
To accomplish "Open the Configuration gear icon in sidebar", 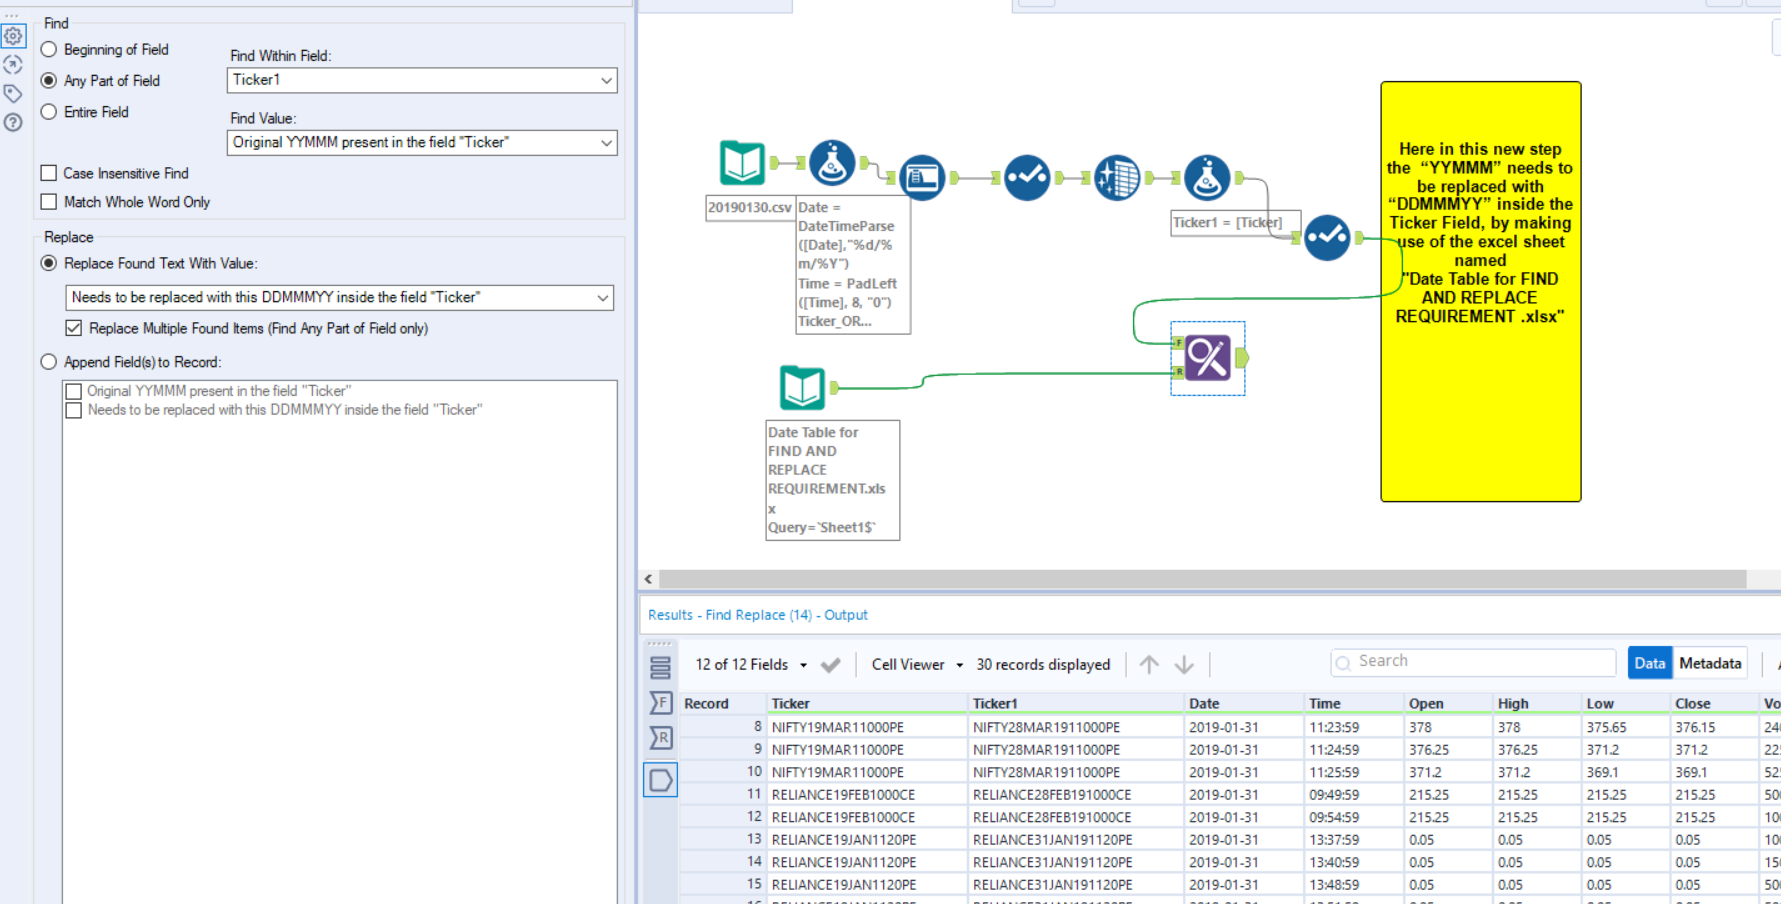I will coord(13,36).
